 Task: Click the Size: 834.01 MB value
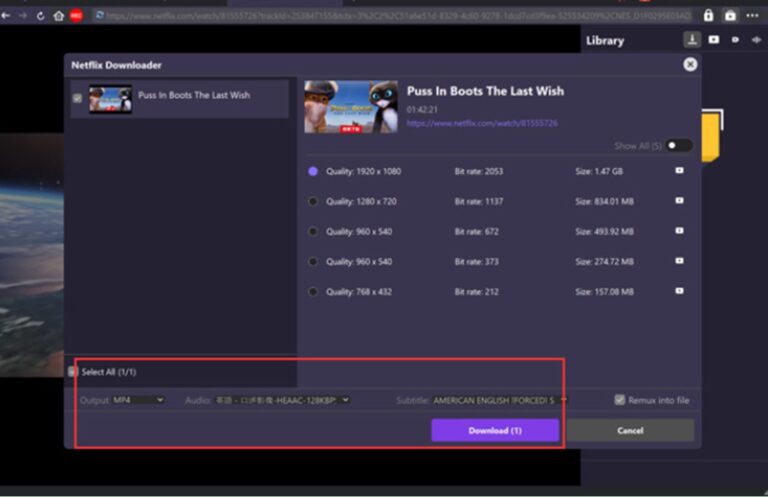click(604, 201)
